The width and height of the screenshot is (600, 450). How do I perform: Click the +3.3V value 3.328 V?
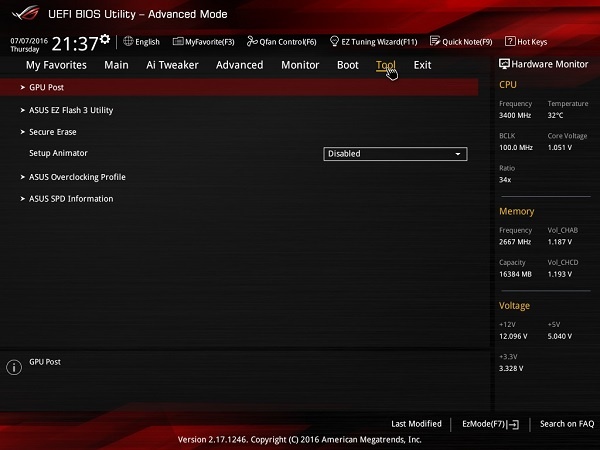pyautogui.click(x=511, y=368)
